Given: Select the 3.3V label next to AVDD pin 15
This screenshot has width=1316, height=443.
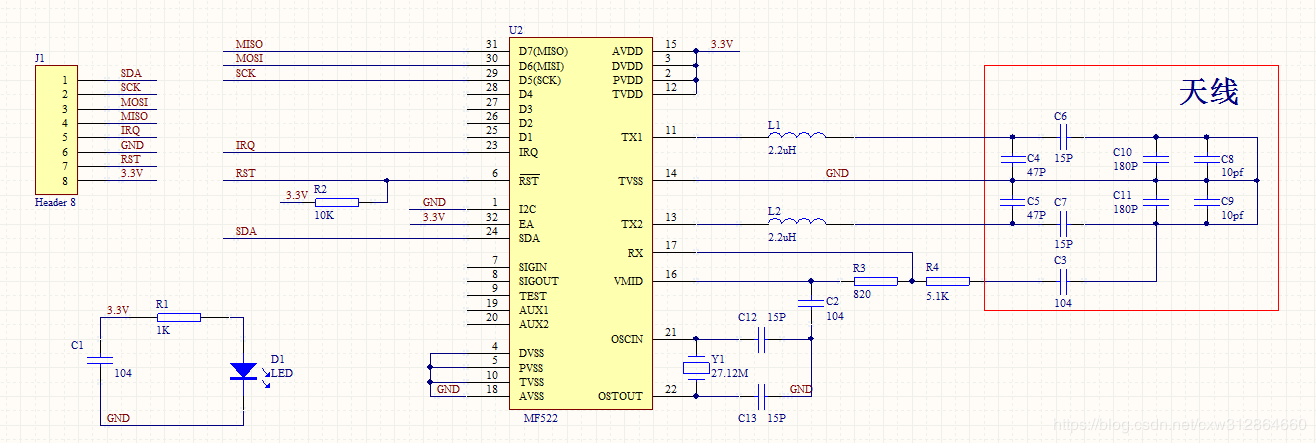Looking at the screenshot, I should (720, 45).
